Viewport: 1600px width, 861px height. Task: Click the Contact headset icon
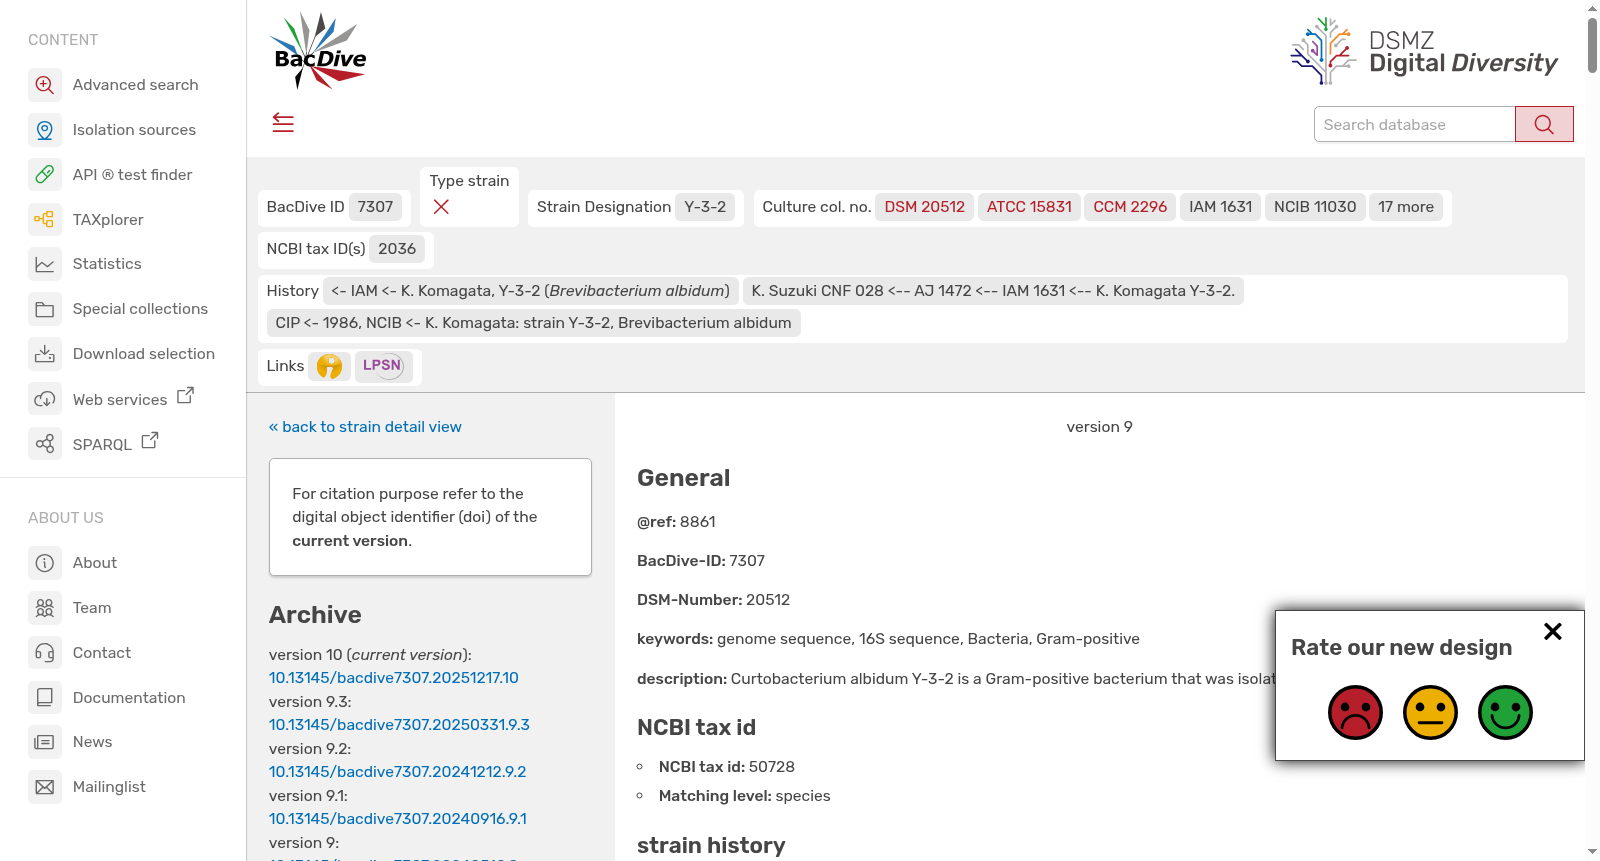click(45, 653)
